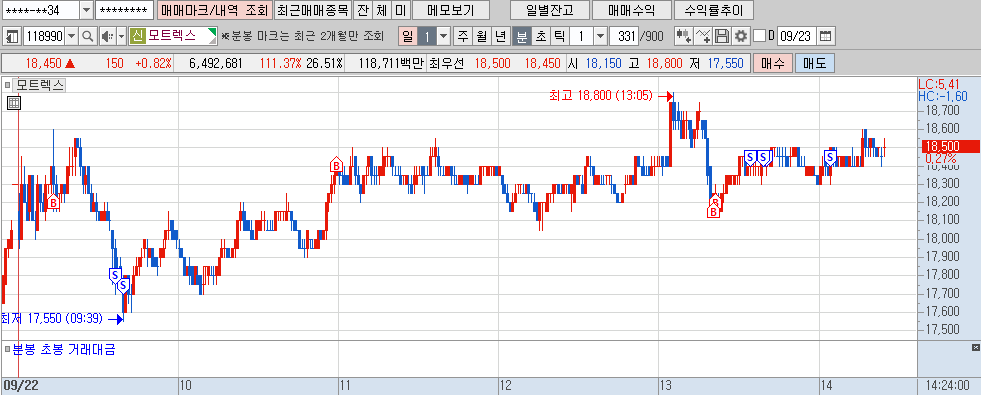Click the LC:5.41 indicator text
The image size is (981, 395).
(x=938, y=83)
